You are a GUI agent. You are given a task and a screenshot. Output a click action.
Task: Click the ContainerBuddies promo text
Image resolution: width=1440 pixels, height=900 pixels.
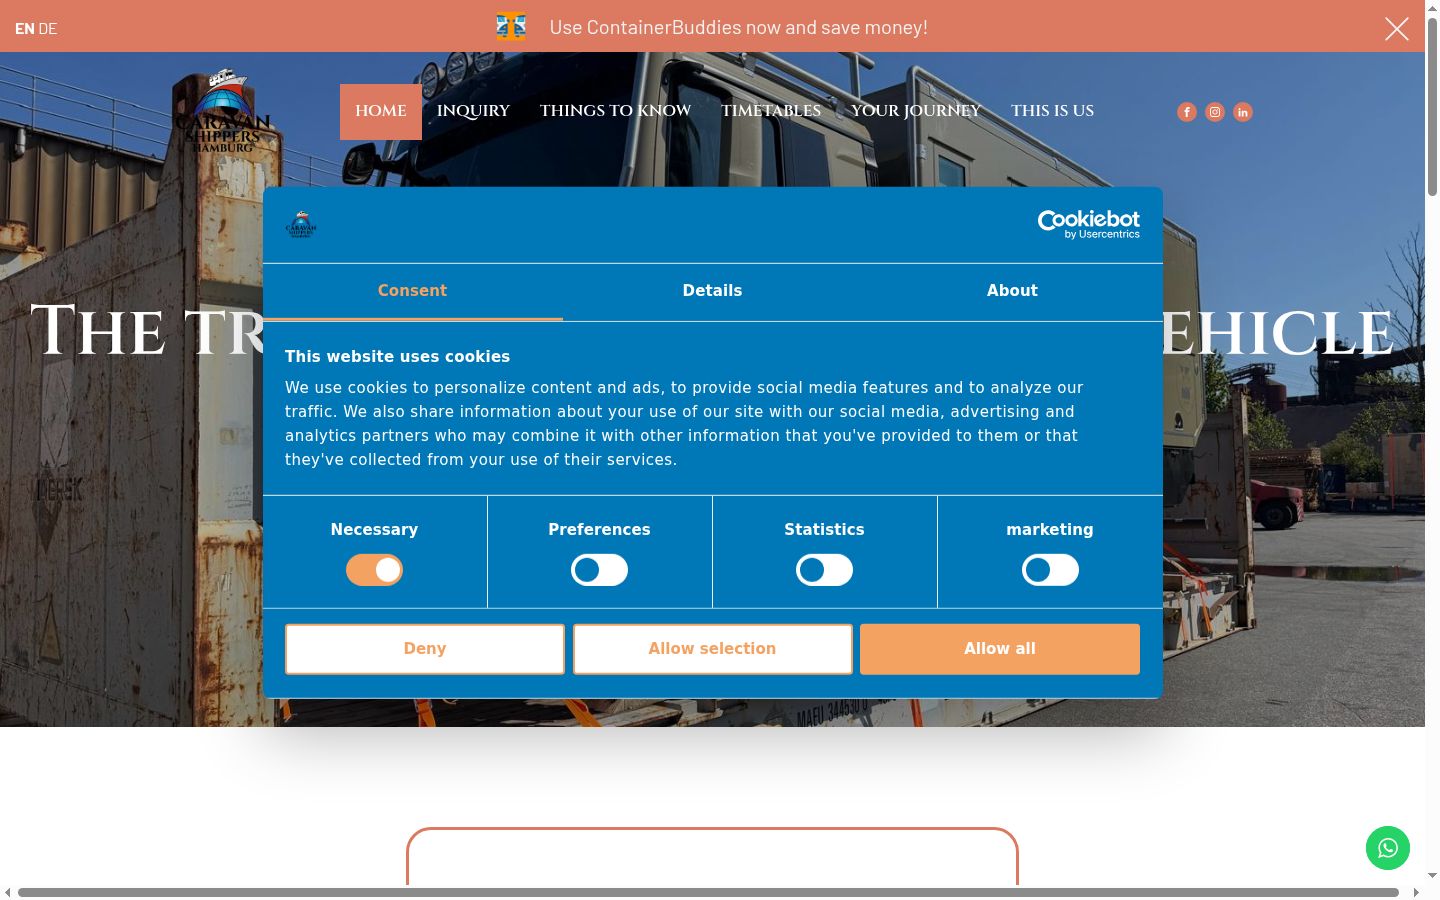(739, 28)
